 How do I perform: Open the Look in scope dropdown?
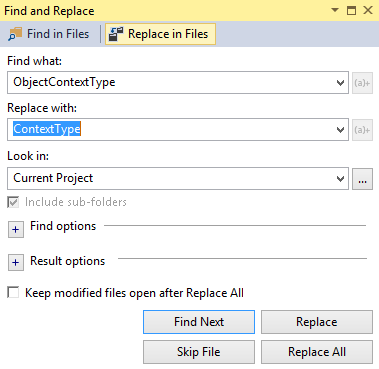[x=340, y=179]
